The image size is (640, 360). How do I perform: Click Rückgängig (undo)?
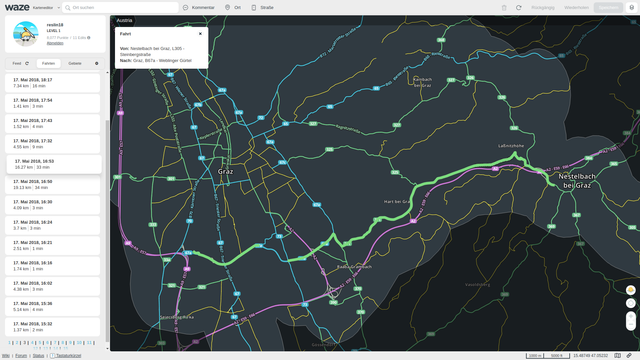543,8
